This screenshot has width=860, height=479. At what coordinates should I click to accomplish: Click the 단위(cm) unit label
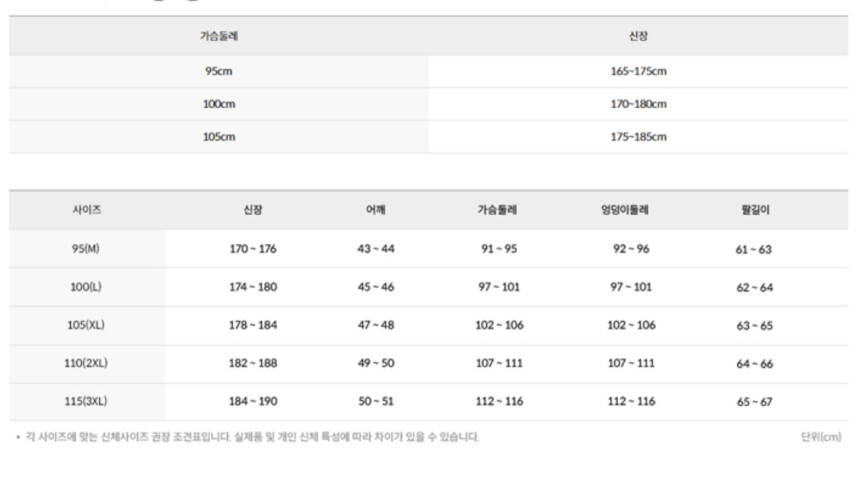[821, 437]
